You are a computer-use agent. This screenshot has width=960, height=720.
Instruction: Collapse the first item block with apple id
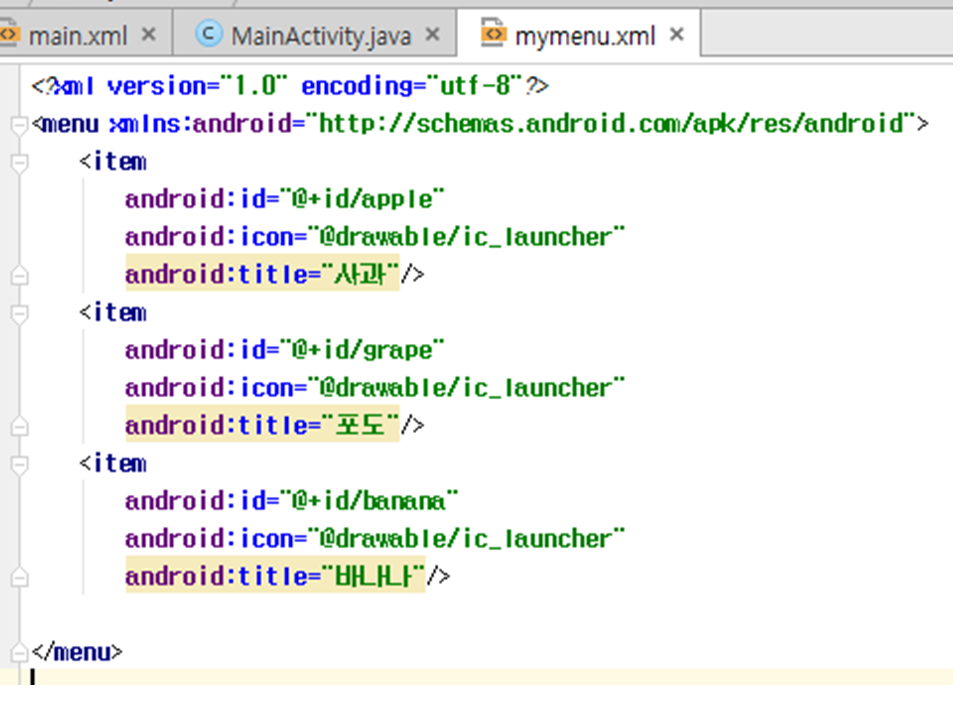coord(17,162)
